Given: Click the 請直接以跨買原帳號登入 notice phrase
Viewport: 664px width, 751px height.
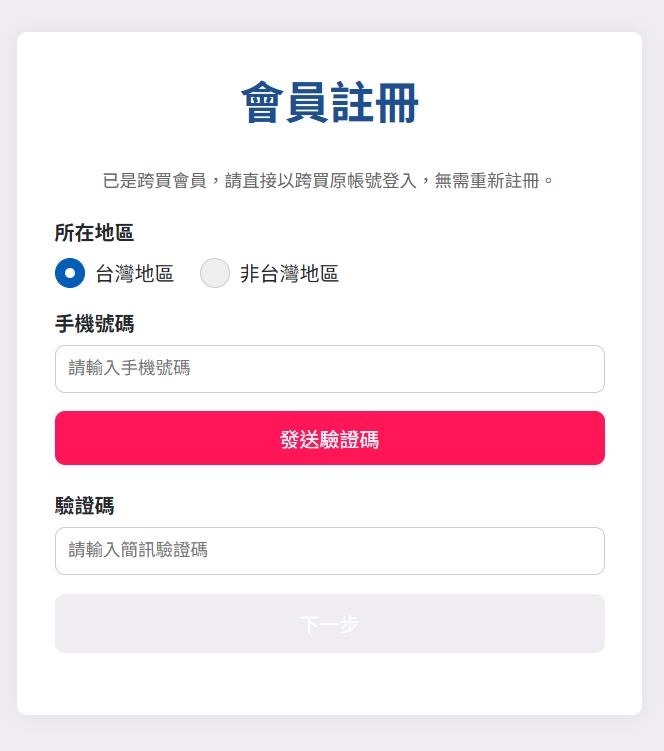Looking at the screenshot, I should click(320, 181).
